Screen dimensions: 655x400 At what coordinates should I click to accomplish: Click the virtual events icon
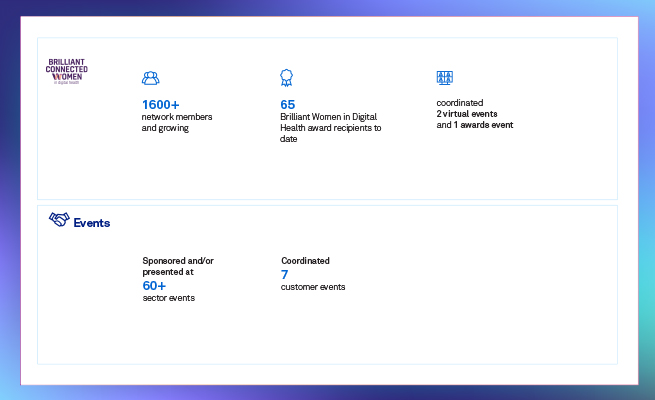[x=445, y=78]
